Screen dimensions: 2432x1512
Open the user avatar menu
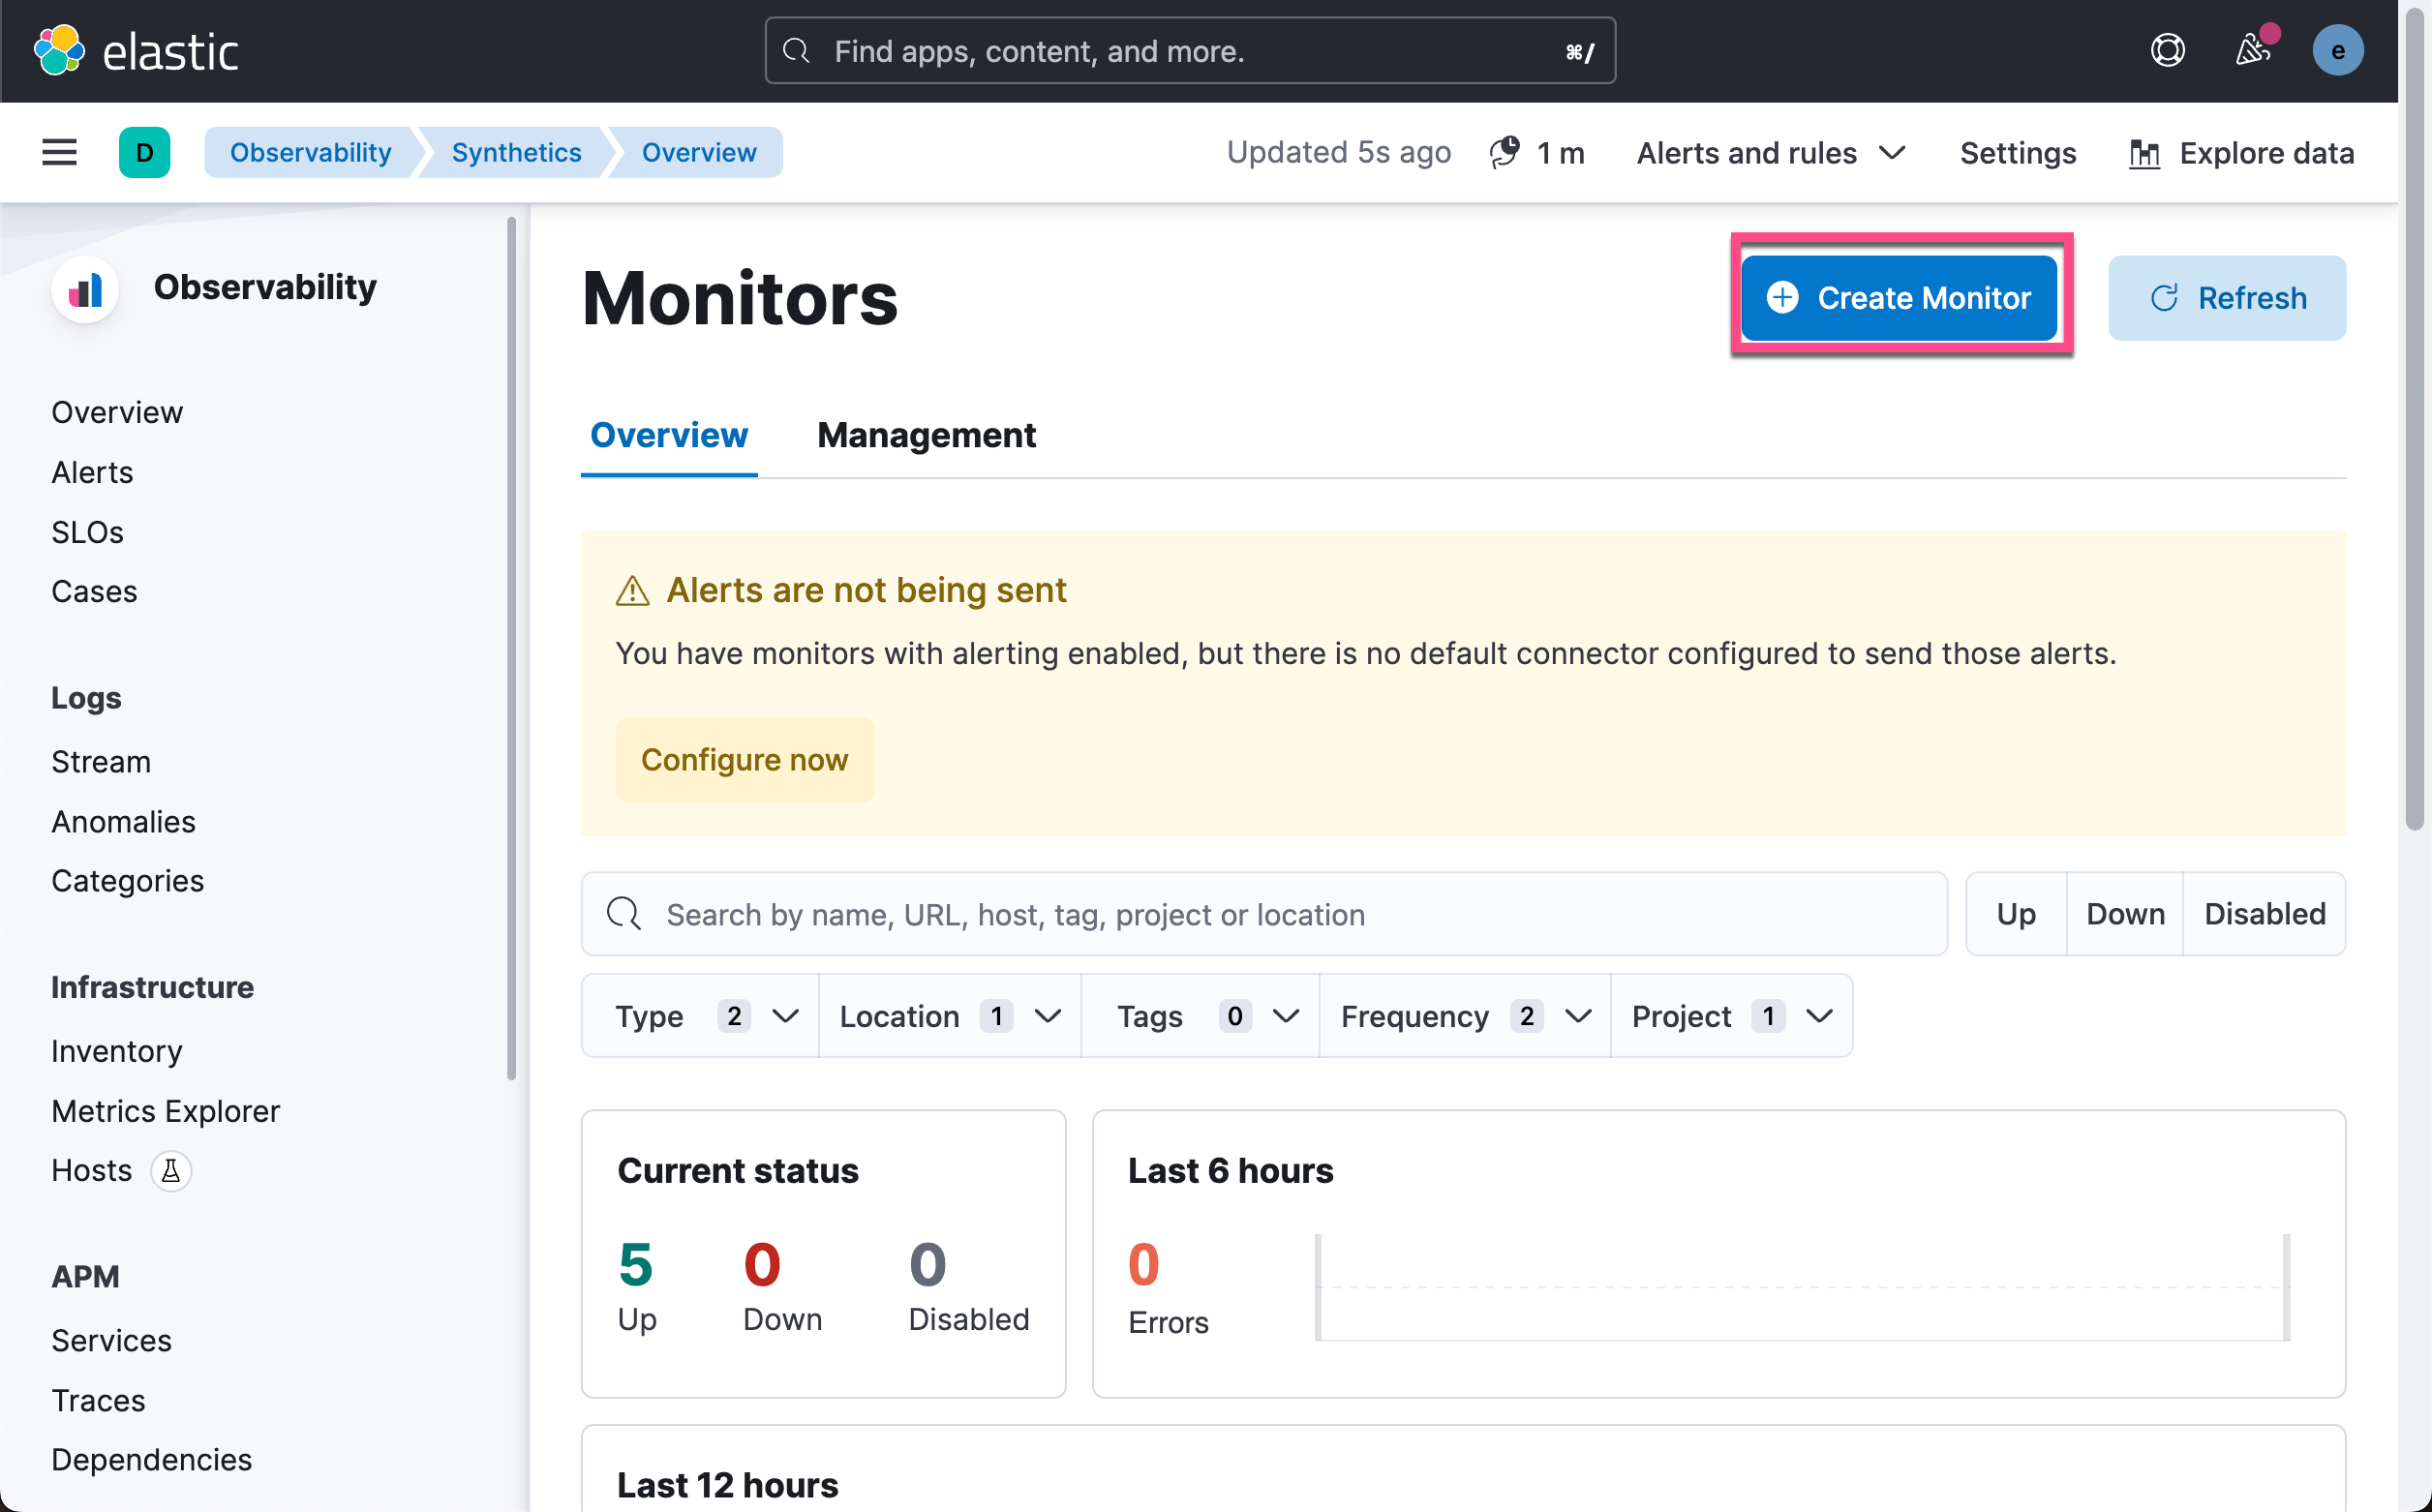pyautogui.click(x=2337, y=50)
